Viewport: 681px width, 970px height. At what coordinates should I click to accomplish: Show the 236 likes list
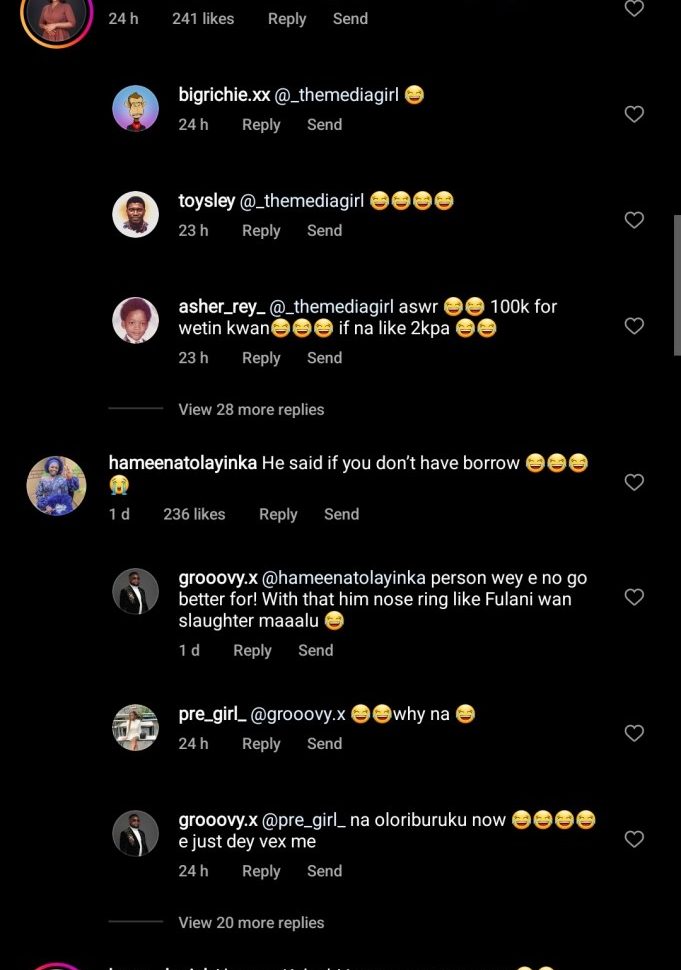pyautogui.click(x=194, y=514)
